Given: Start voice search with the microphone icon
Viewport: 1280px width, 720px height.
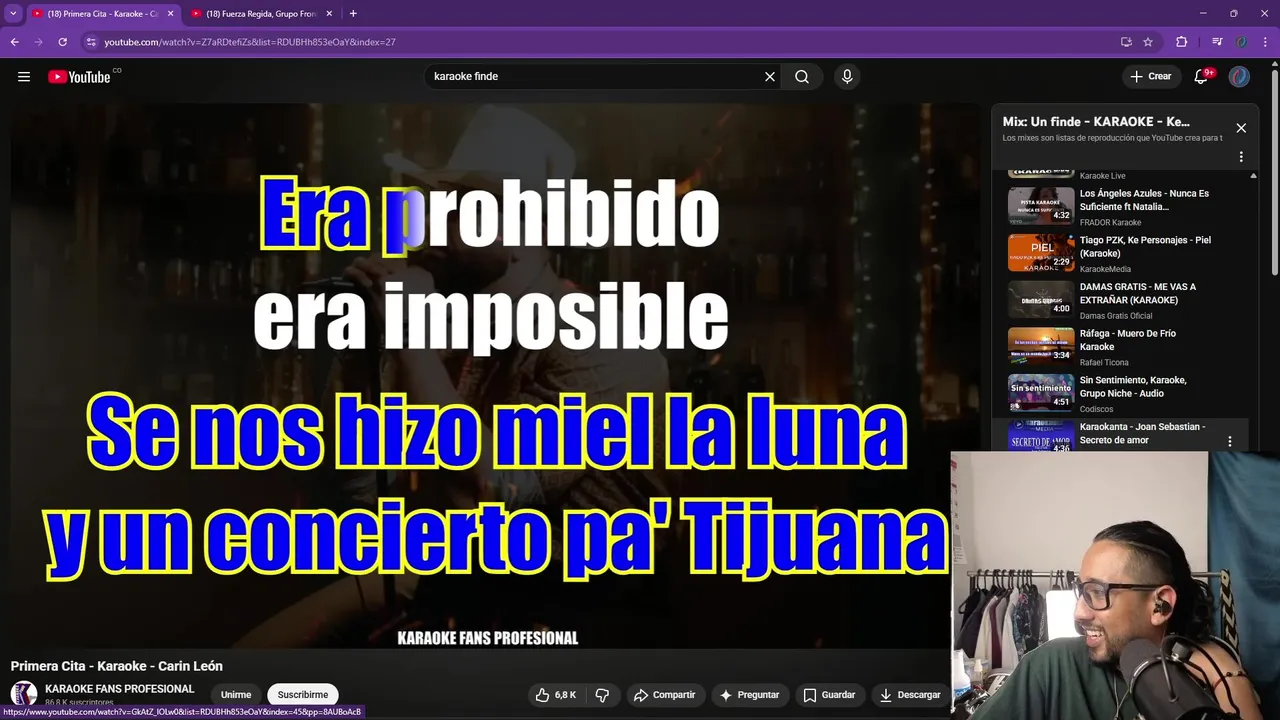Looking at the screenshot, I should pyautogui.click(x=847, y=77).
